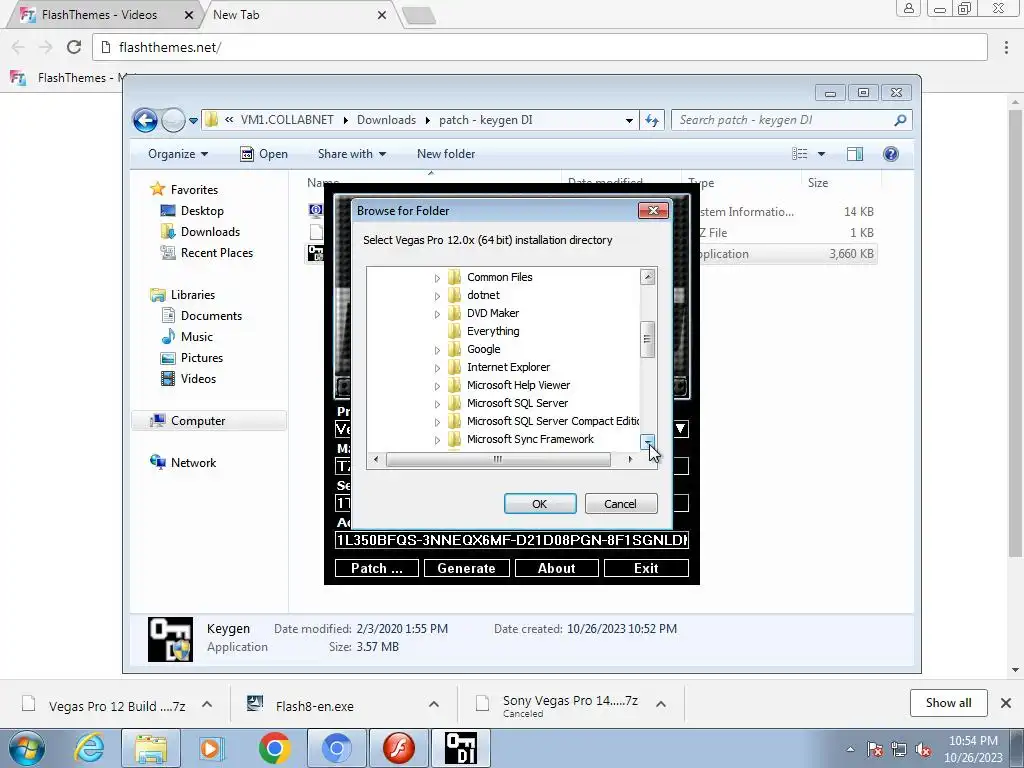Click the activation code field in keygen
The image size is (1024, 768).
pos(511,540)
